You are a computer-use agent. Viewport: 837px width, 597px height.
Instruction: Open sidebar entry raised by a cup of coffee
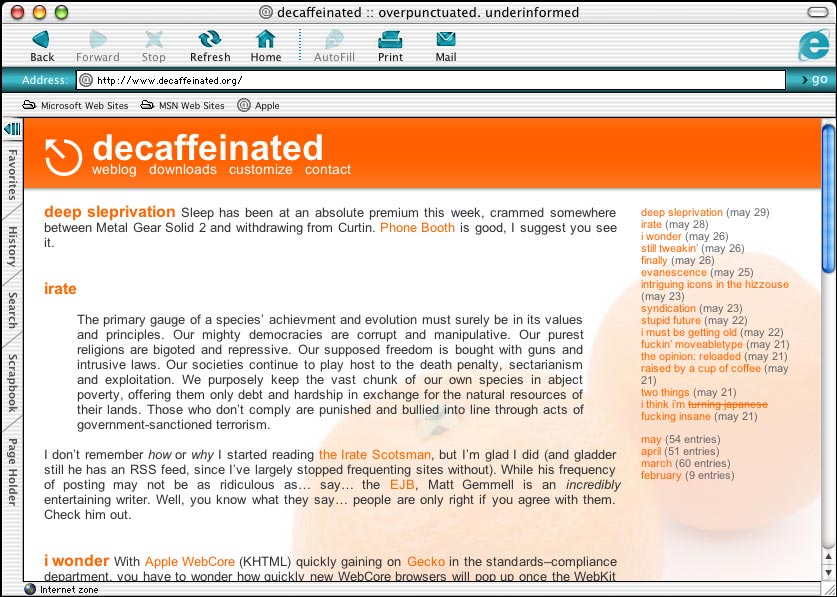pyautogui.click(x=701, y=368)
